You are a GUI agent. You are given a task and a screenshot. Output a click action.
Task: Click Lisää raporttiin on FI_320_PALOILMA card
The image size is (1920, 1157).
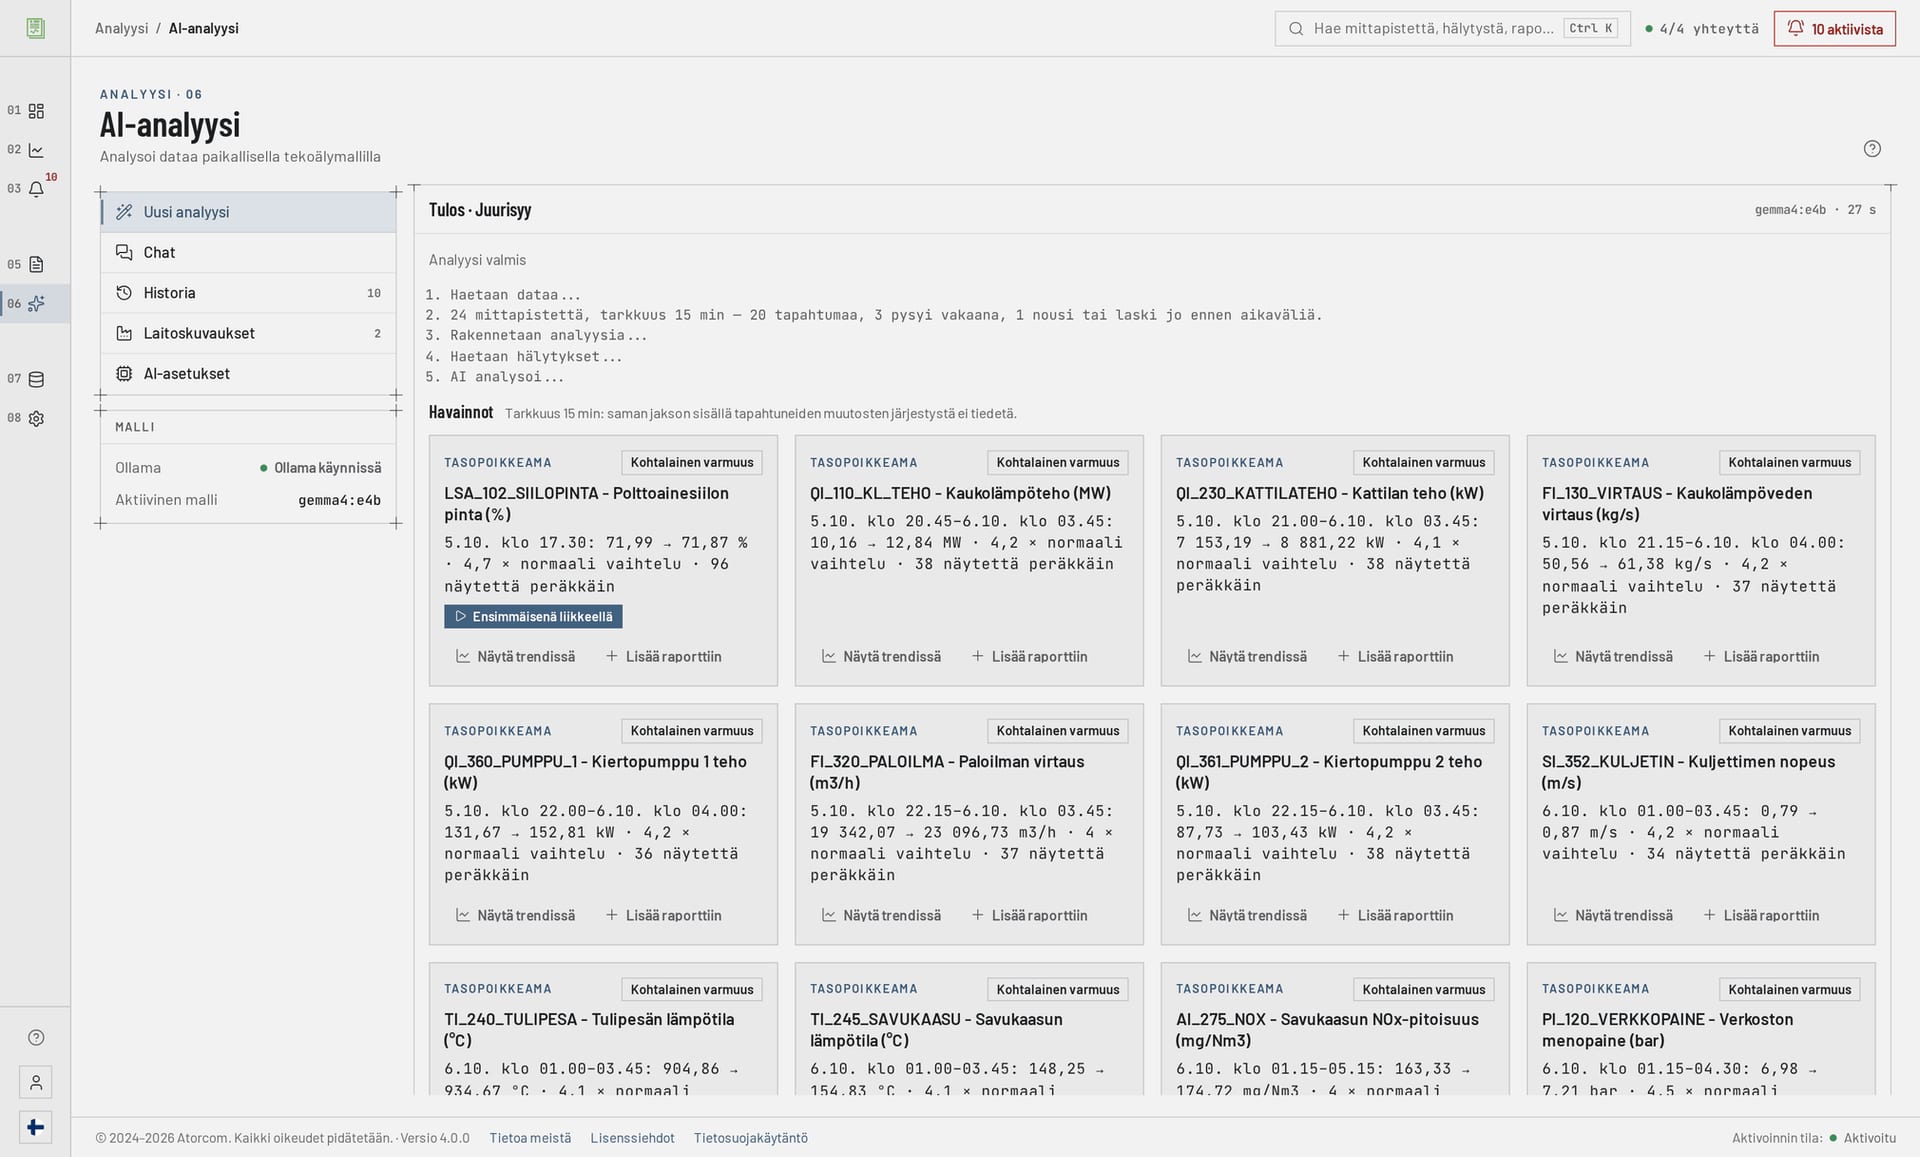click(x=1030, y=916)
